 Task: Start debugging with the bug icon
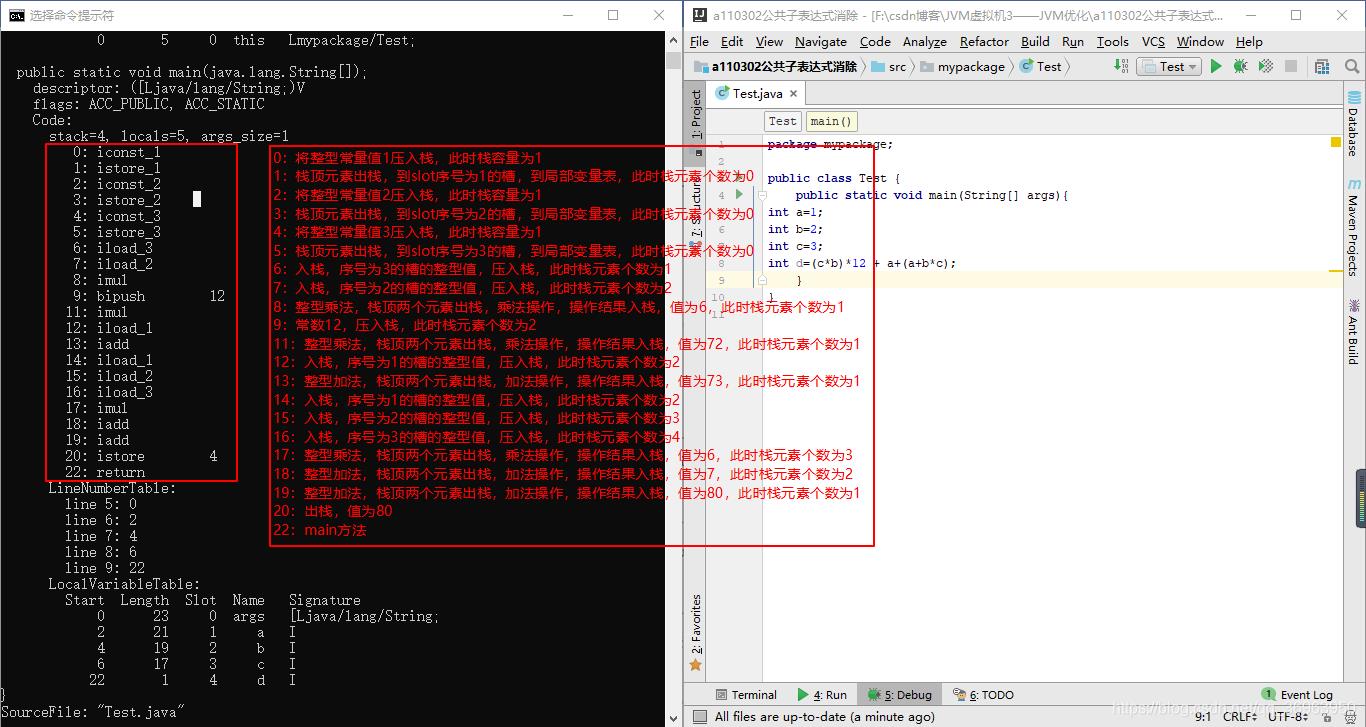tap(1240, 66)
